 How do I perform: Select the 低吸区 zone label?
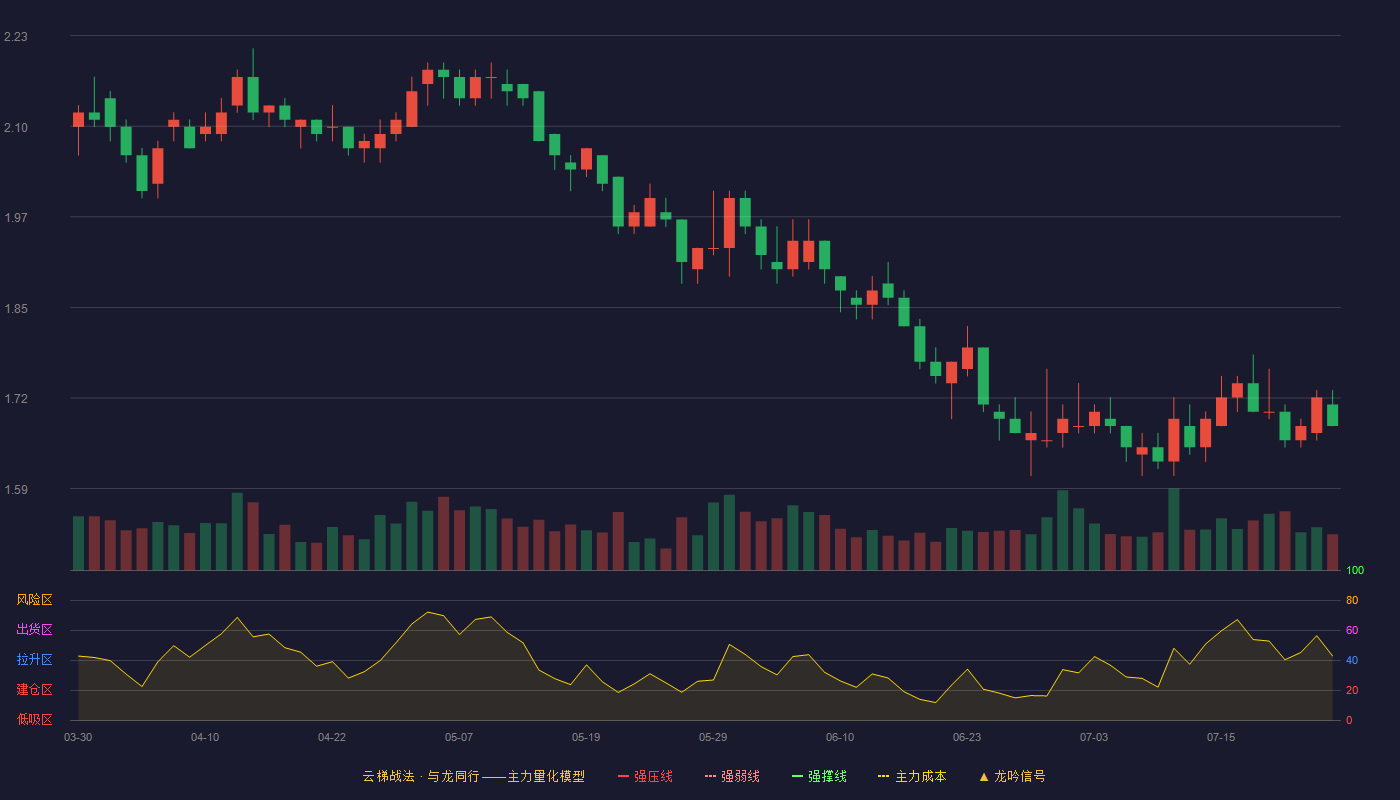point(34,719)
